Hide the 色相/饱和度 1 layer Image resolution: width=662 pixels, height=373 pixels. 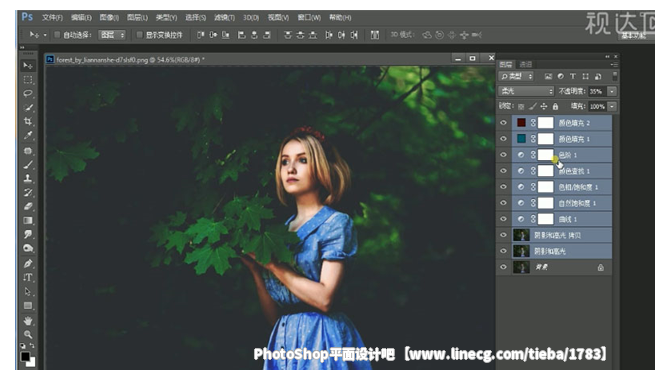503,187
